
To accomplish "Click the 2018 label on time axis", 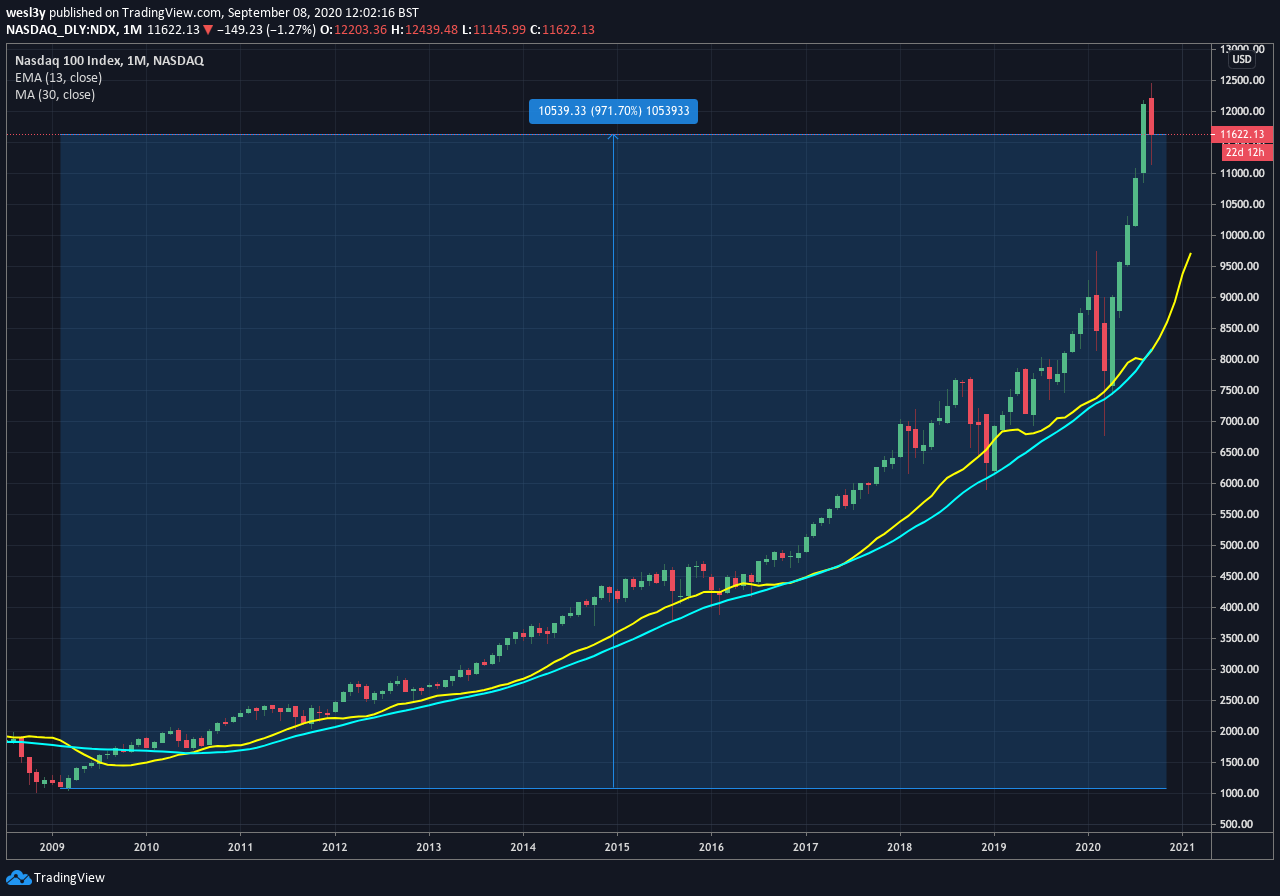I will [x=900, y=846].
